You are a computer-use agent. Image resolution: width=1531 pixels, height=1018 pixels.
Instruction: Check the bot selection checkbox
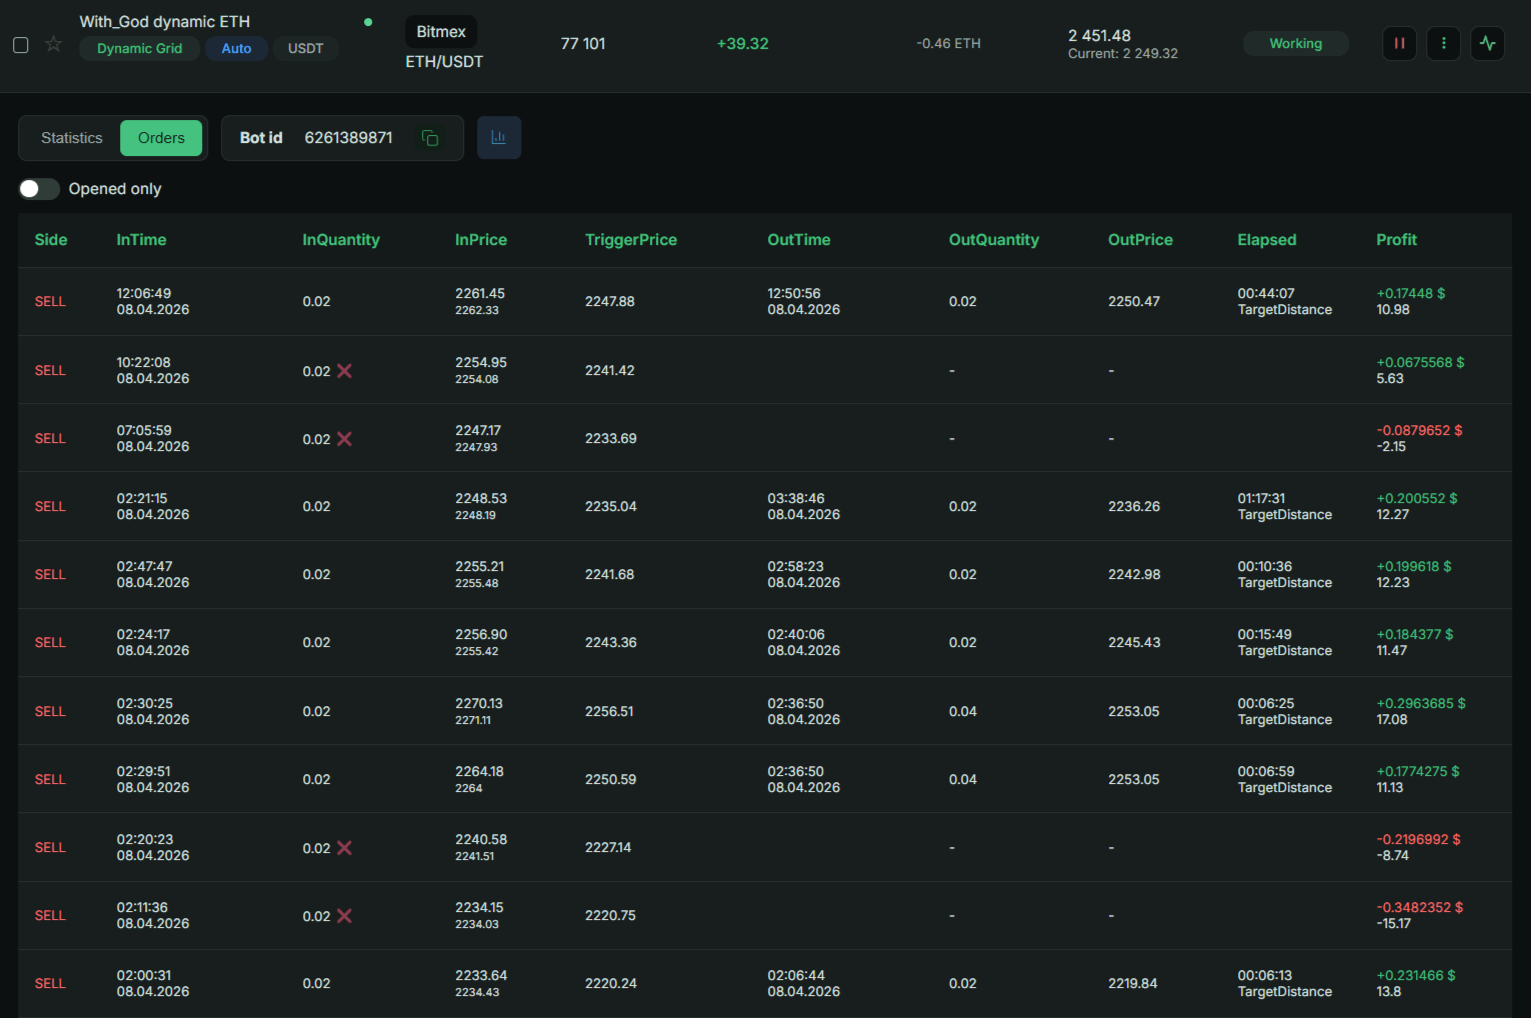20,44
